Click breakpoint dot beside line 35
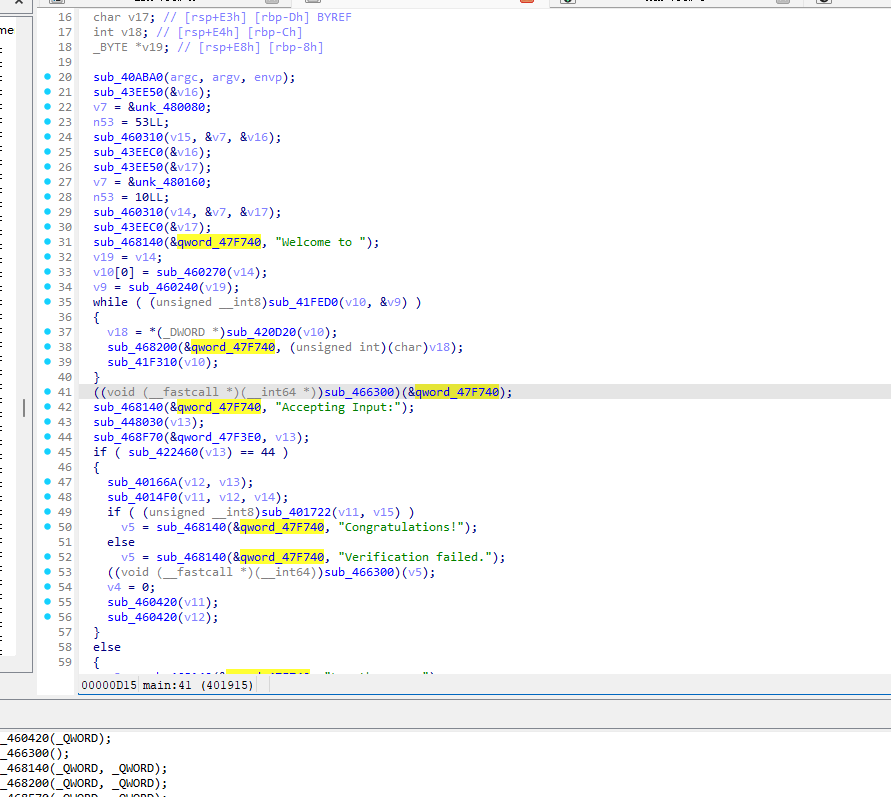The image size is (891, 797). 47,302
